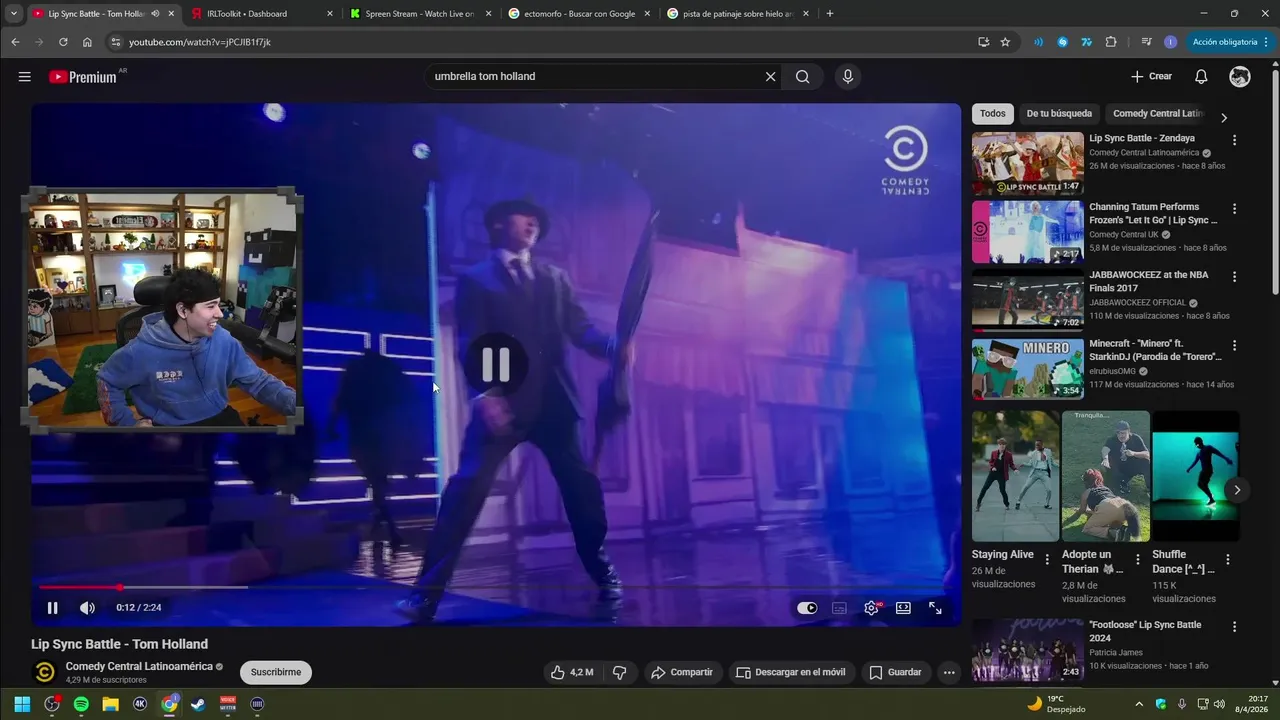Pause the video with the player pause button
Image resolution: width=1280 pixels, height=720 pixels.
pos(52,607)
